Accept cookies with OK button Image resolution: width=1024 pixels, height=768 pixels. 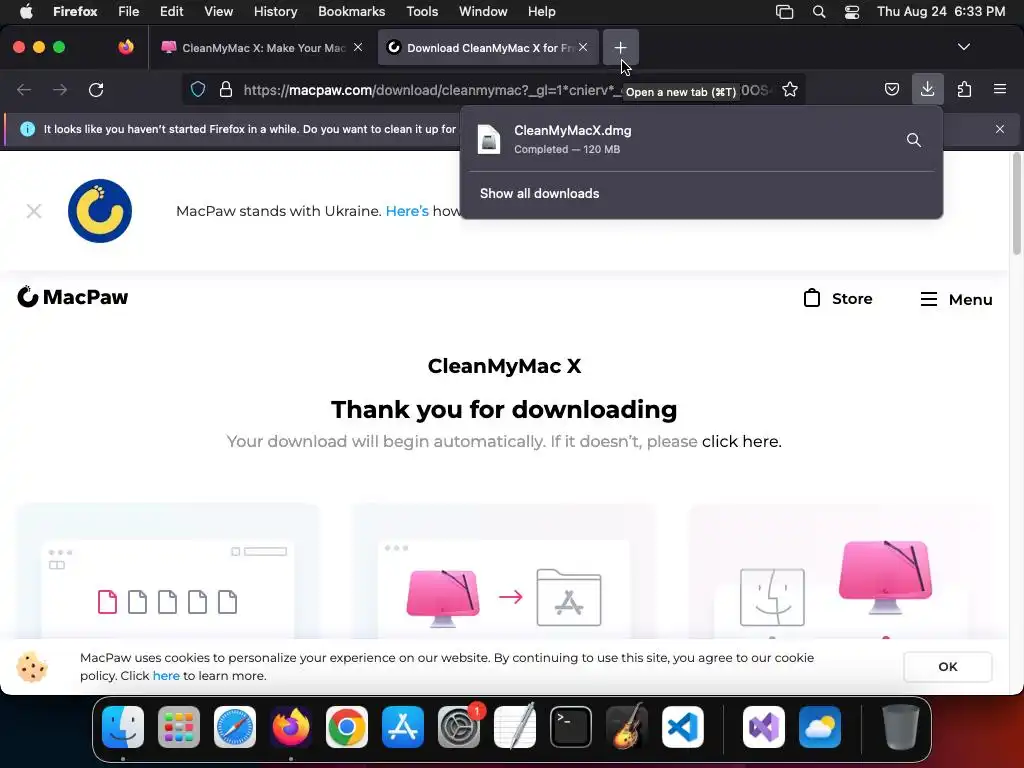coord(948,667)
